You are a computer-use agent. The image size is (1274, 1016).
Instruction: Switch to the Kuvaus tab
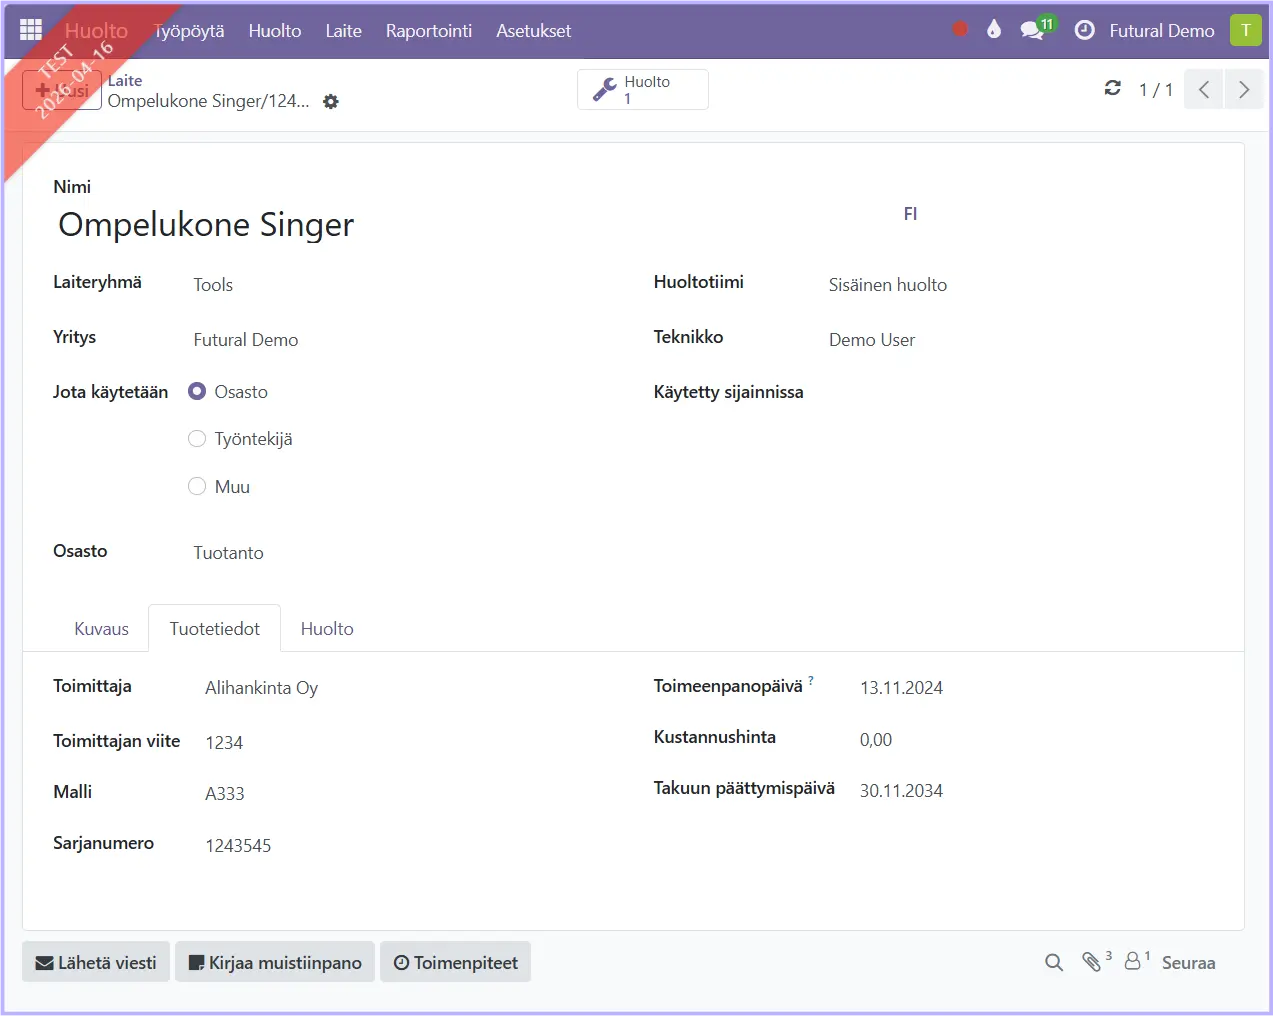101,629
